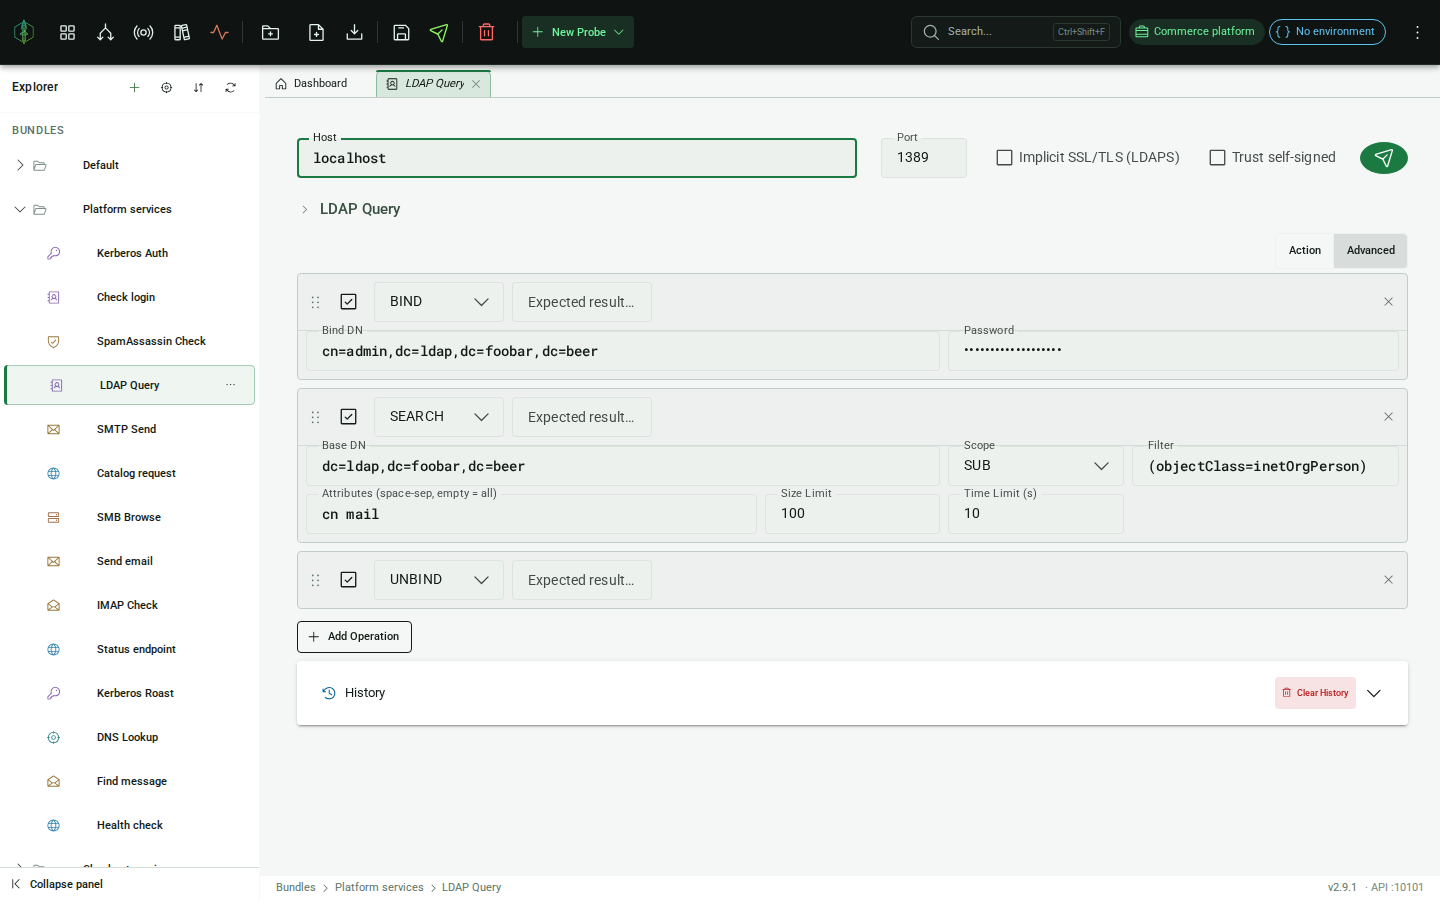1440x900 pixels.
Task: Save the probe with the floppy icon
Action: [401, 32]
